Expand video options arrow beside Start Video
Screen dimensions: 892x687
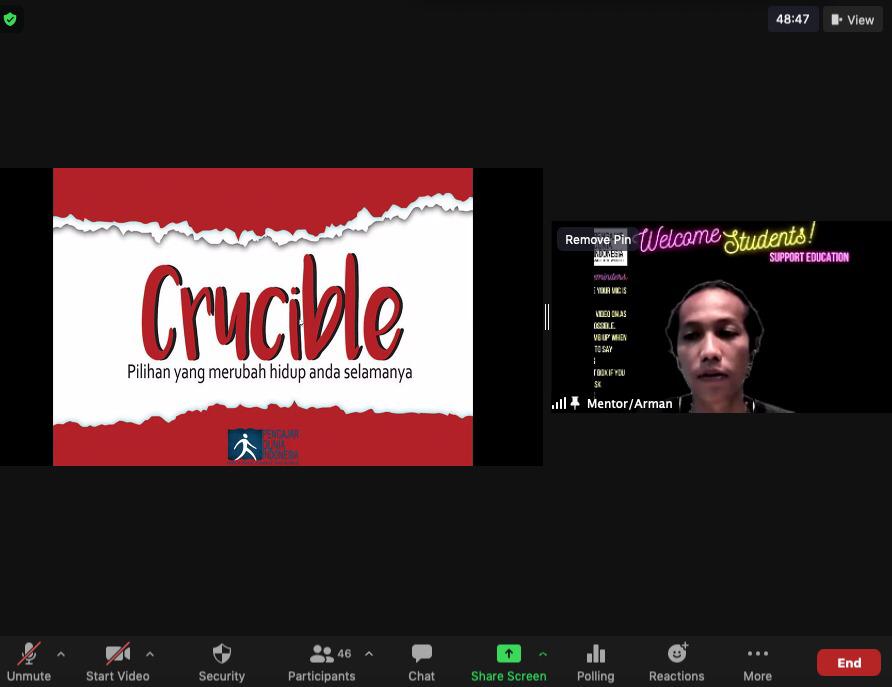150,654
